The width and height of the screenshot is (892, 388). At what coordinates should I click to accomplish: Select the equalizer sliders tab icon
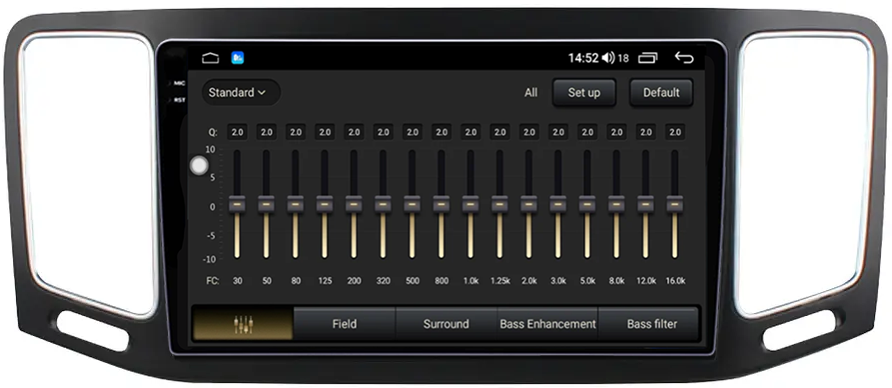[243, 324]
